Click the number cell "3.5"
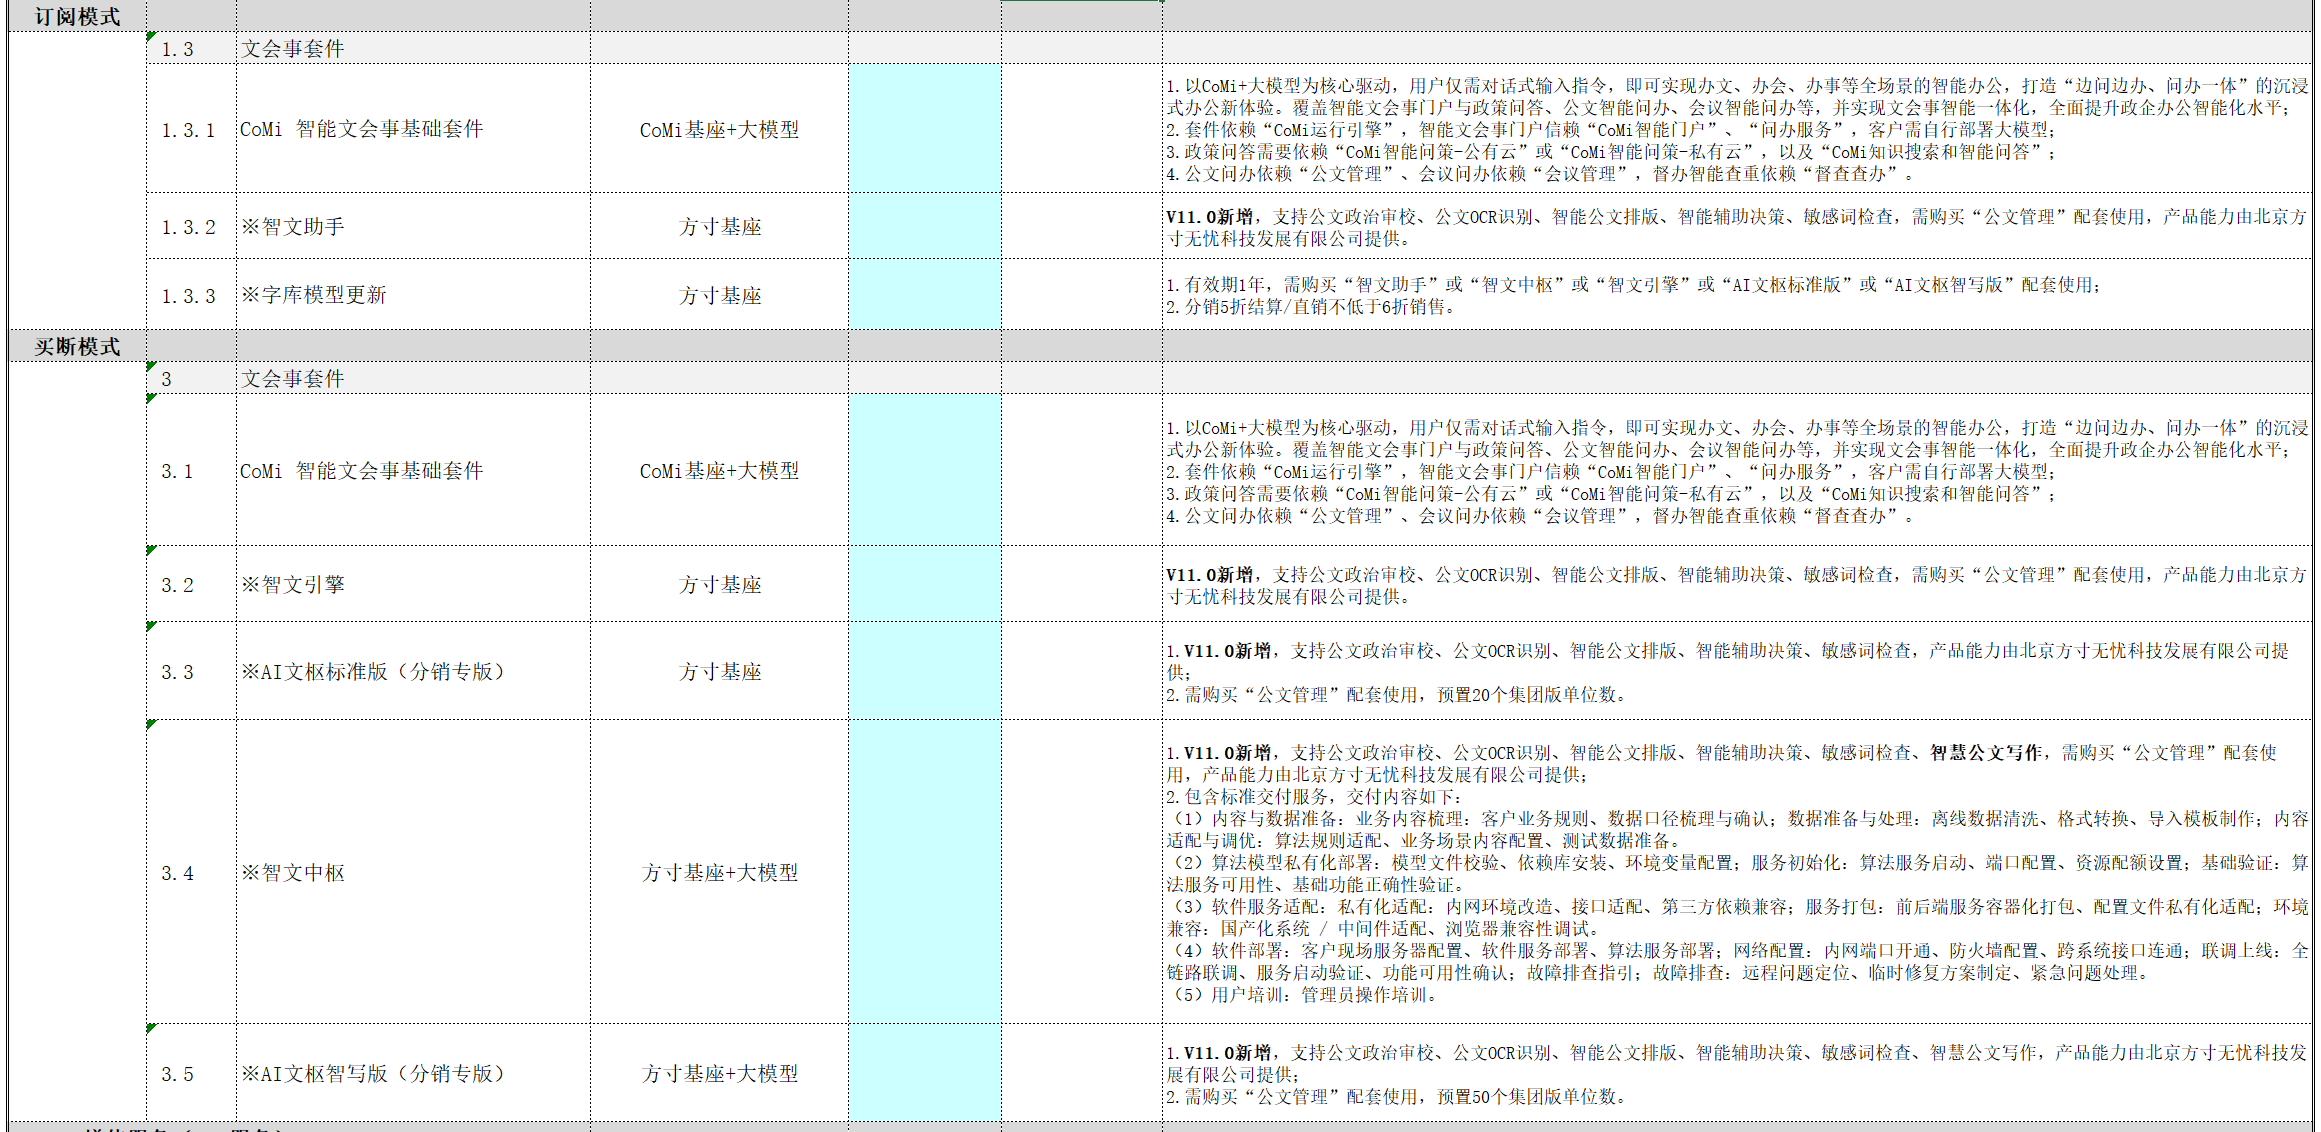 point(191,1074)
